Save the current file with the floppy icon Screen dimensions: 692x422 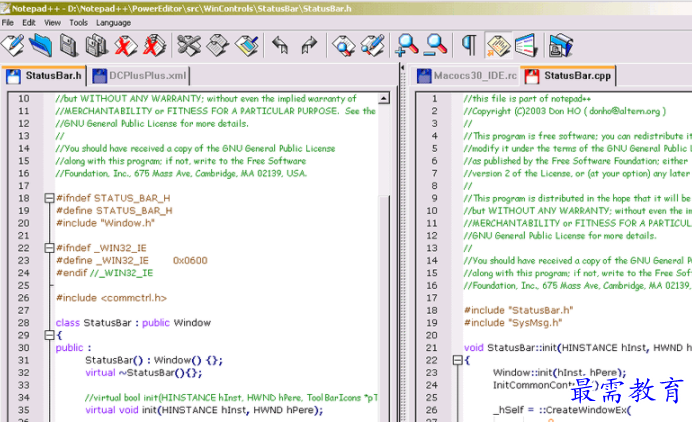point(69,45)
